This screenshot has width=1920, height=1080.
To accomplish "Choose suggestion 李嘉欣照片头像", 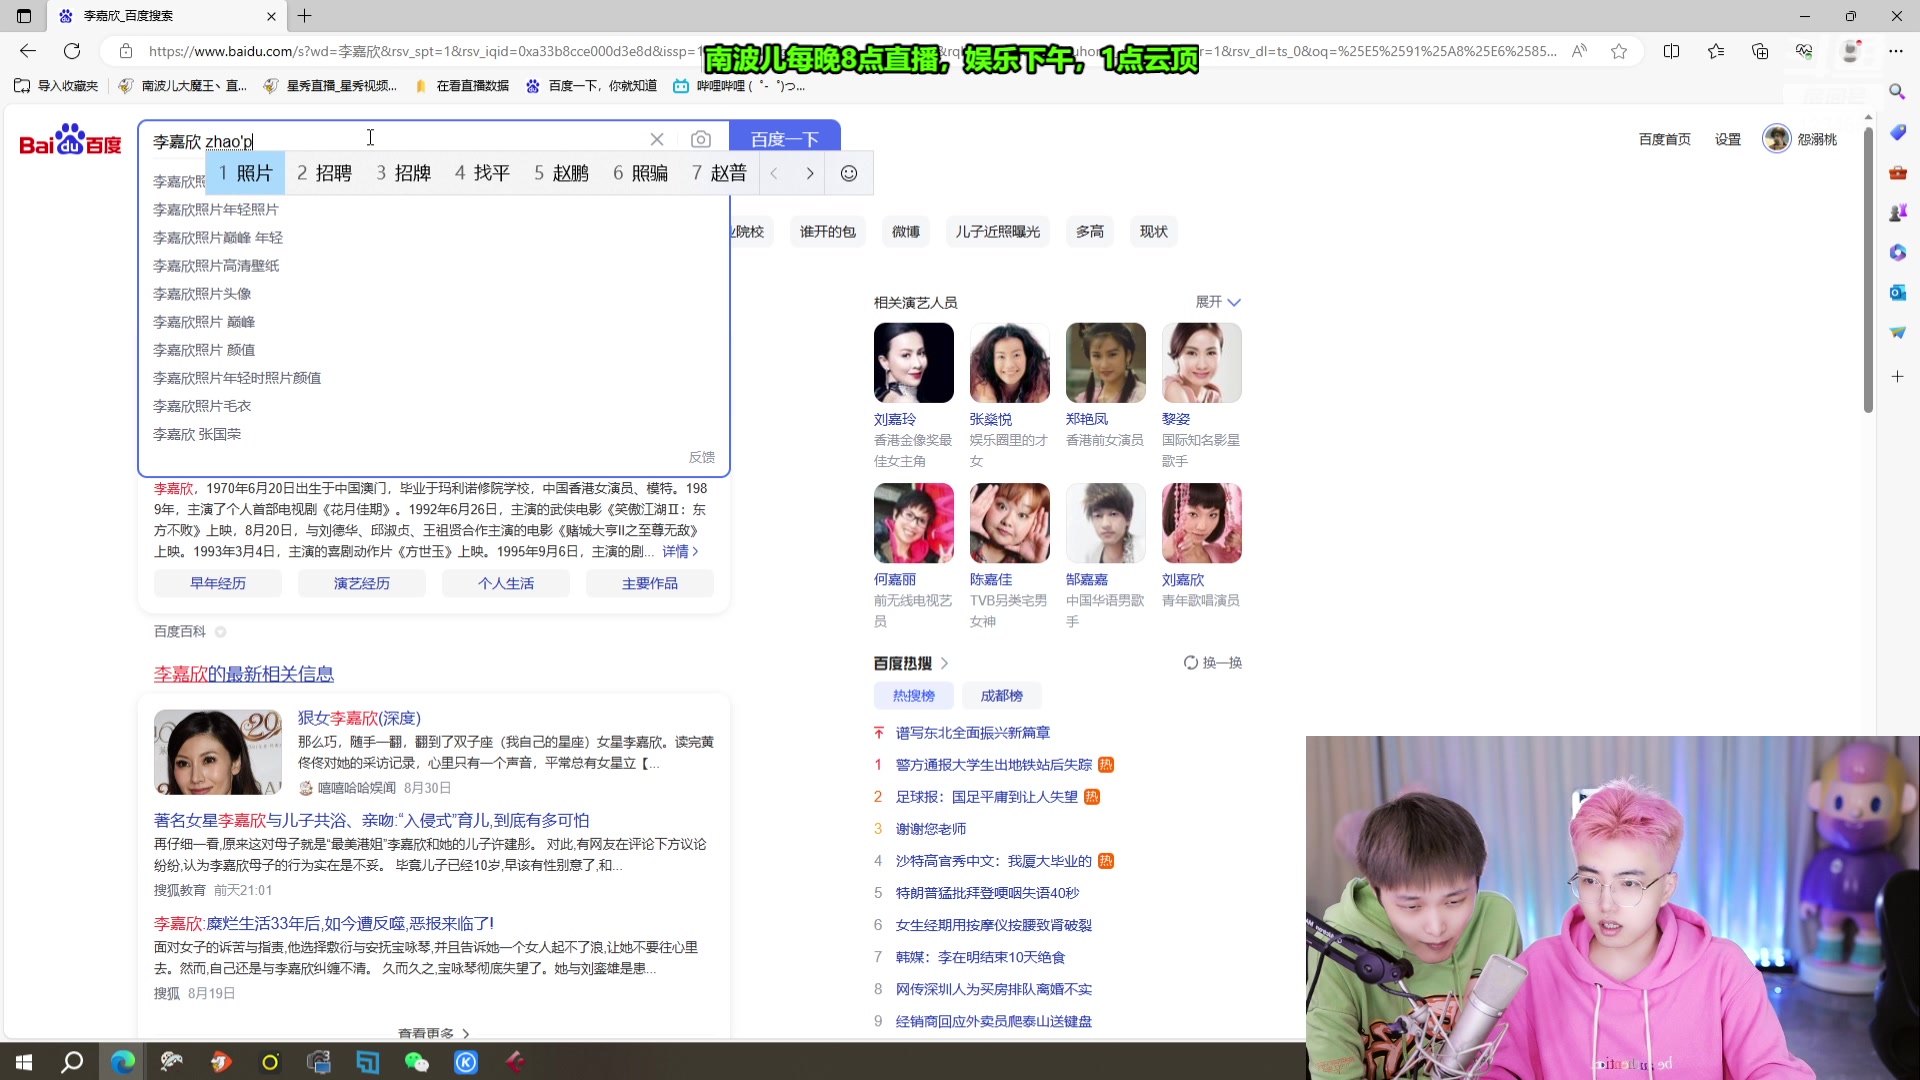I will tap(202, 294).
